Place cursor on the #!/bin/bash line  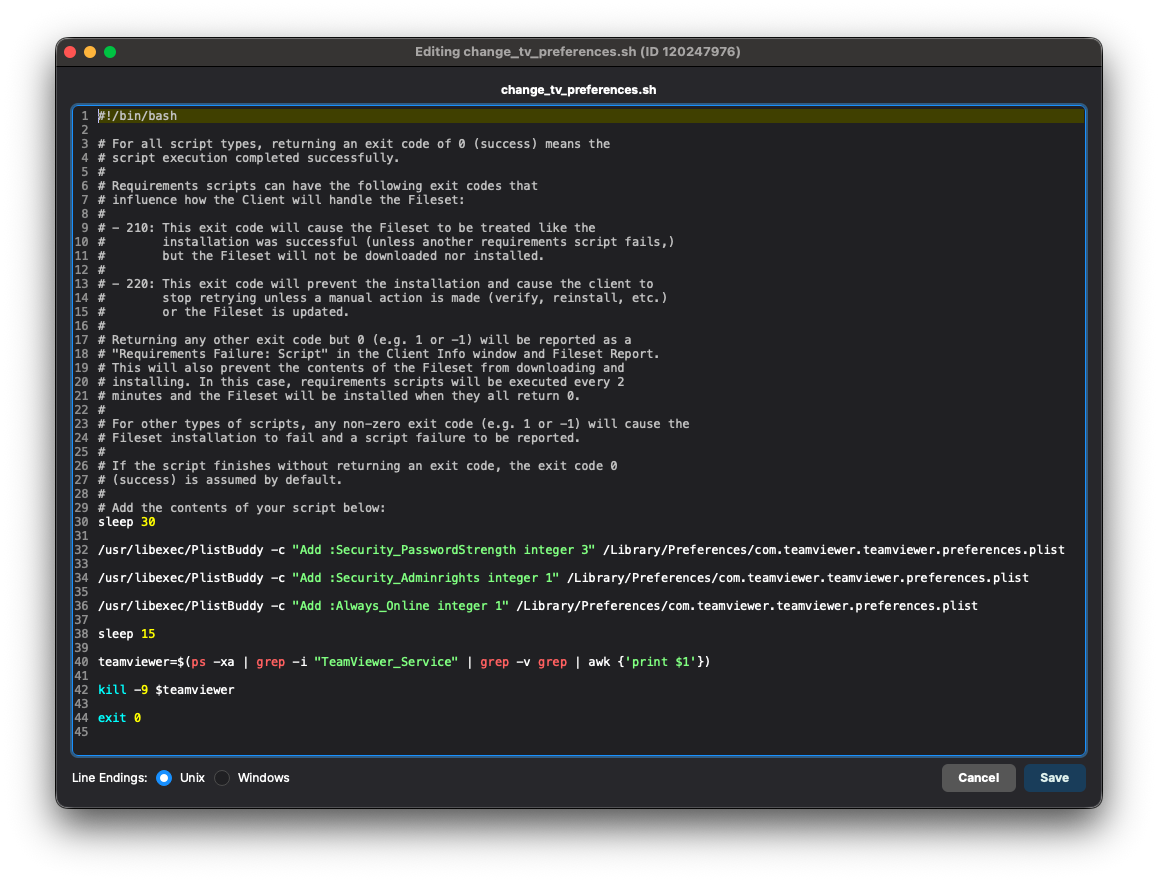pos(137,116)
